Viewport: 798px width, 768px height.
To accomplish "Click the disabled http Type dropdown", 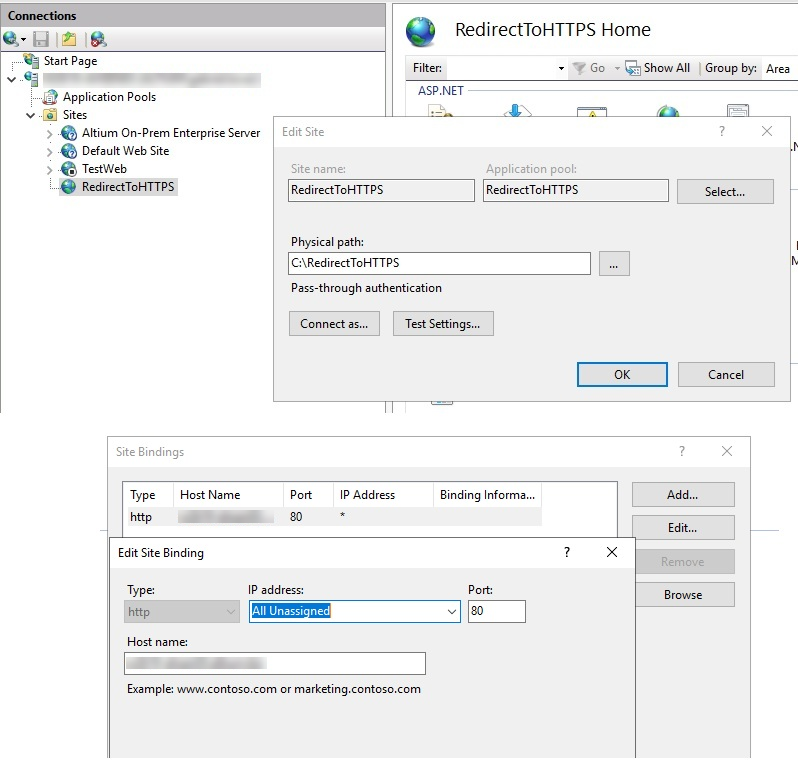I will pos(182,612).
